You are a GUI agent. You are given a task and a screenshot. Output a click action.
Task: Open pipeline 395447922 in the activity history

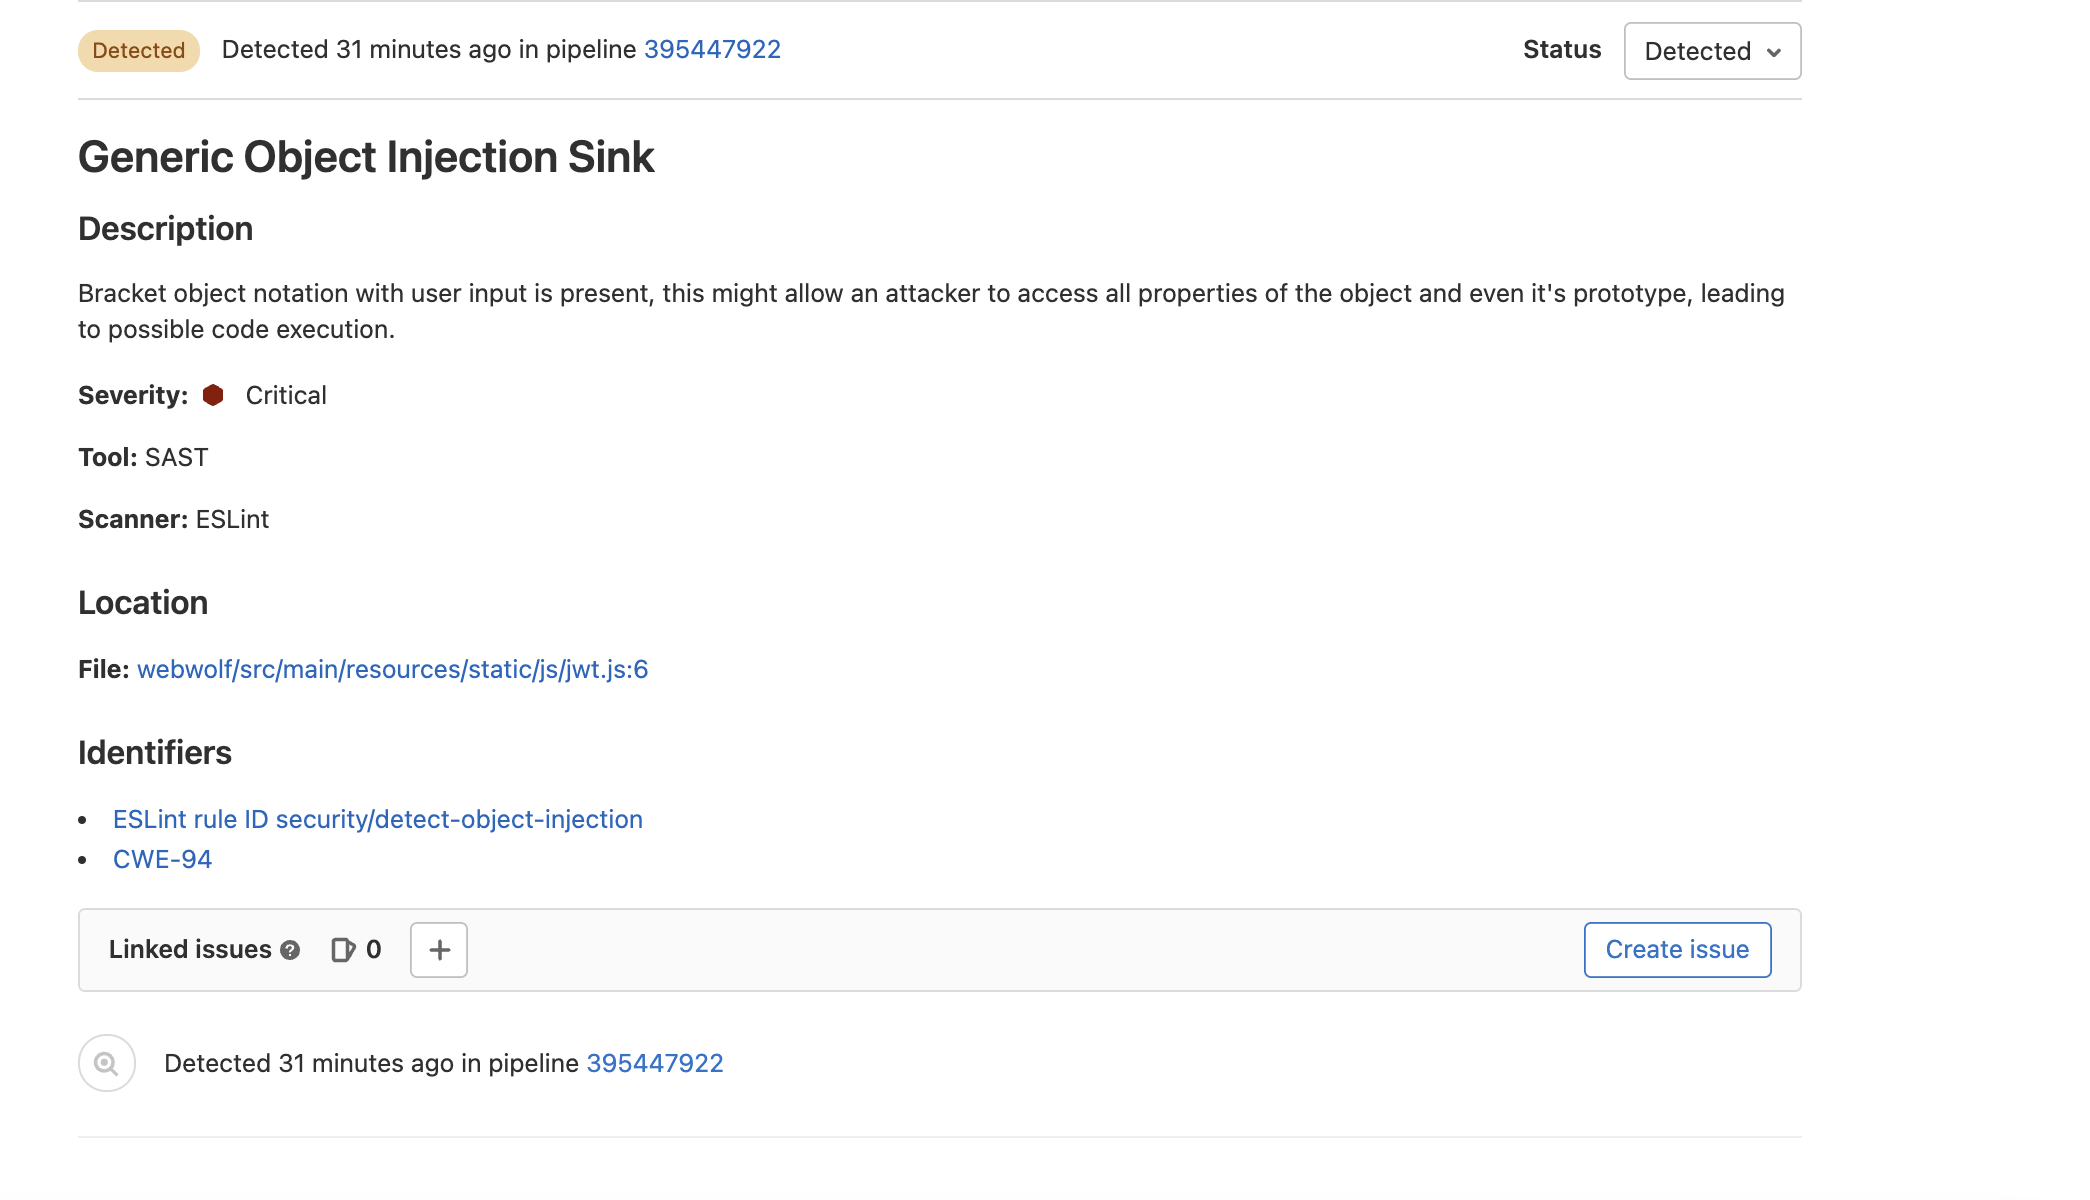click(x=654, y=1063)
